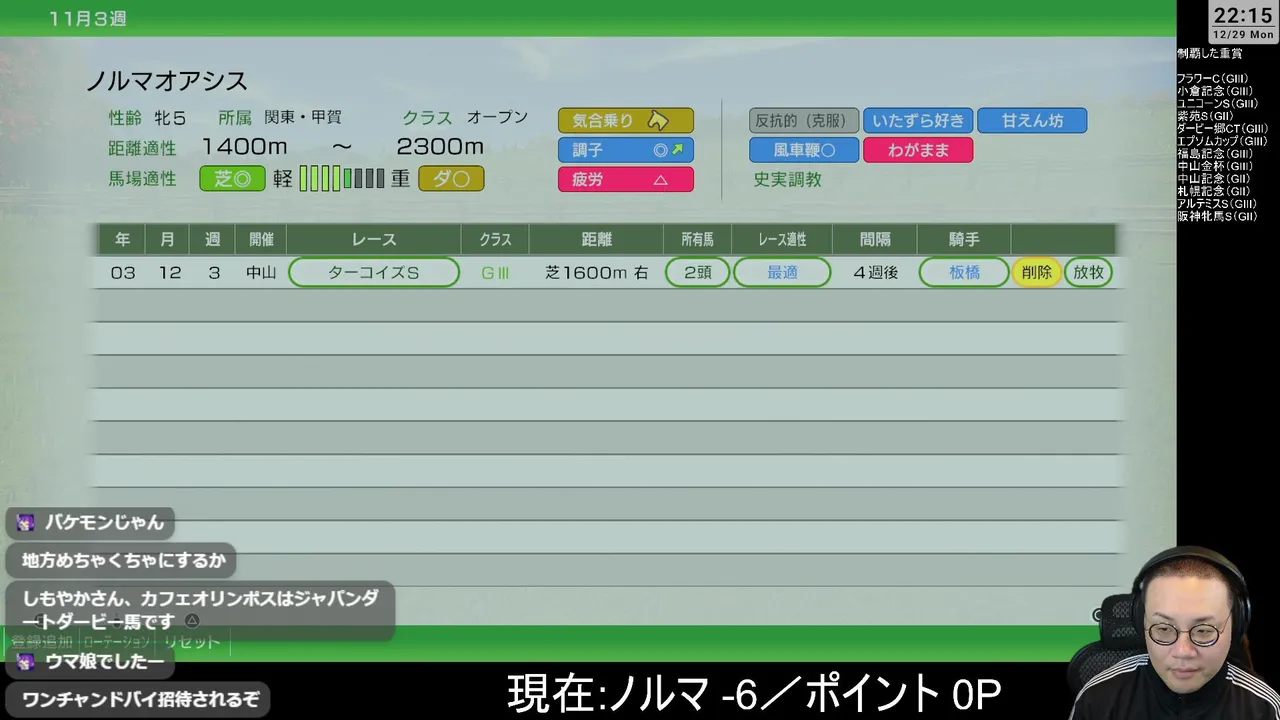The height and width of the screenshot is (720, 1280).
Task: Click the 芝◎ turf aptitude badge
Action: (232, 179)
